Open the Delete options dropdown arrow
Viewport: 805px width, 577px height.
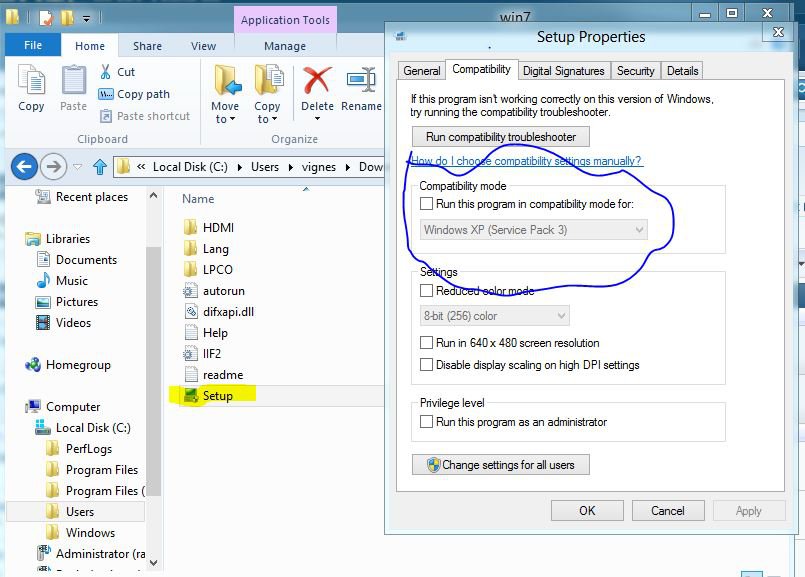[x=317, y=119]
